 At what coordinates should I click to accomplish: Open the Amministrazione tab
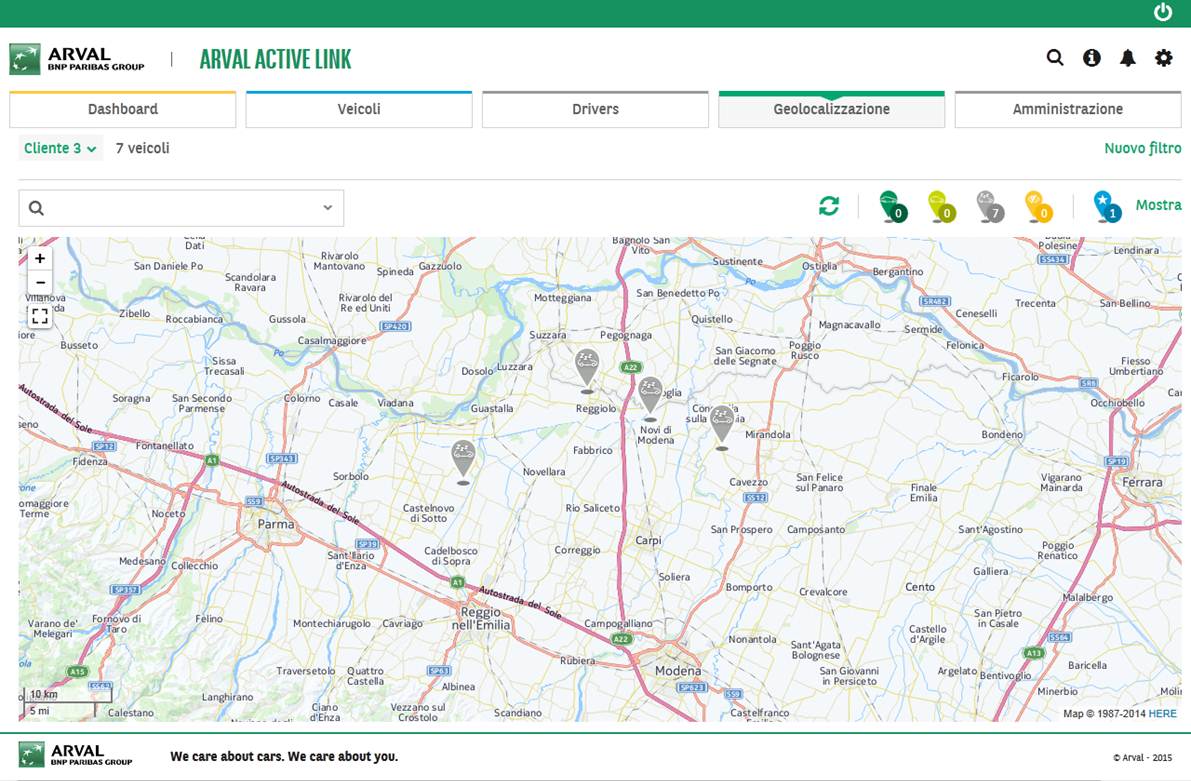pyautogui.click(x=1068, y=109)
